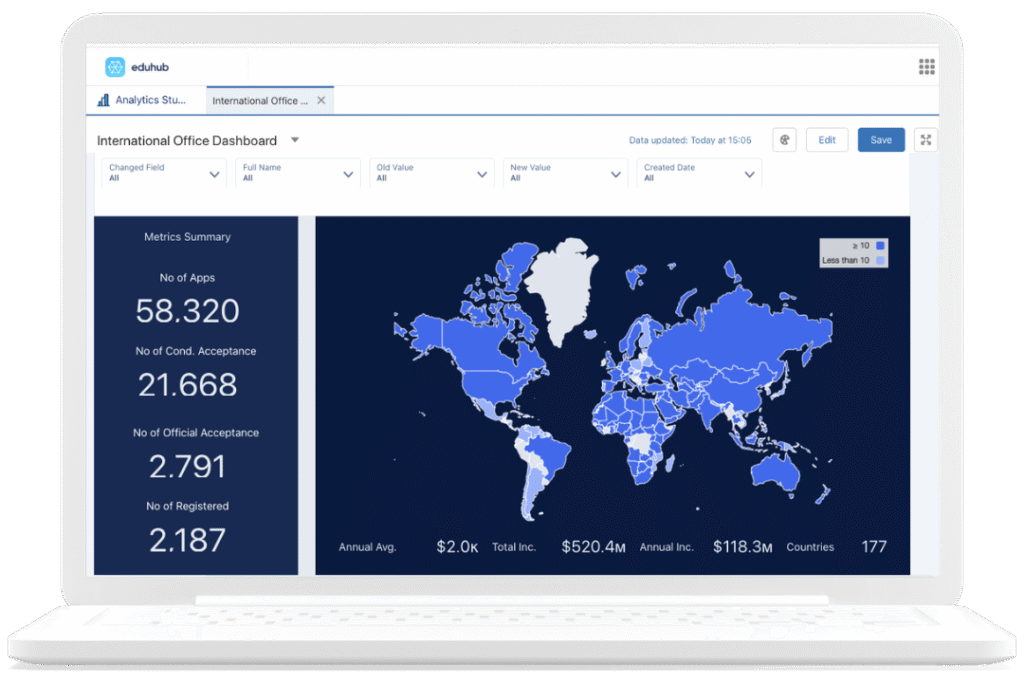This screenshot has width=1024, height=683.
Task: Click the palette theme icon beside Edit
Action: pos(784,139)
